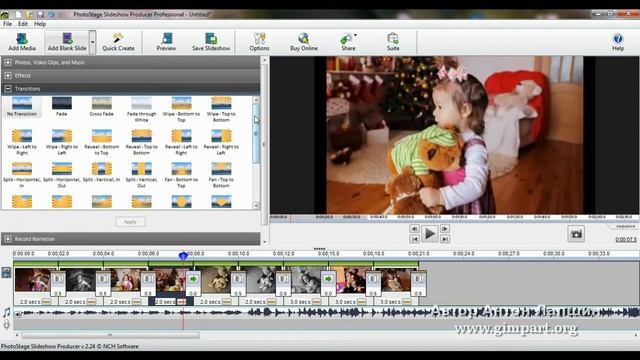Select the black-and-white hat girl slide

[x=81, y=280]
